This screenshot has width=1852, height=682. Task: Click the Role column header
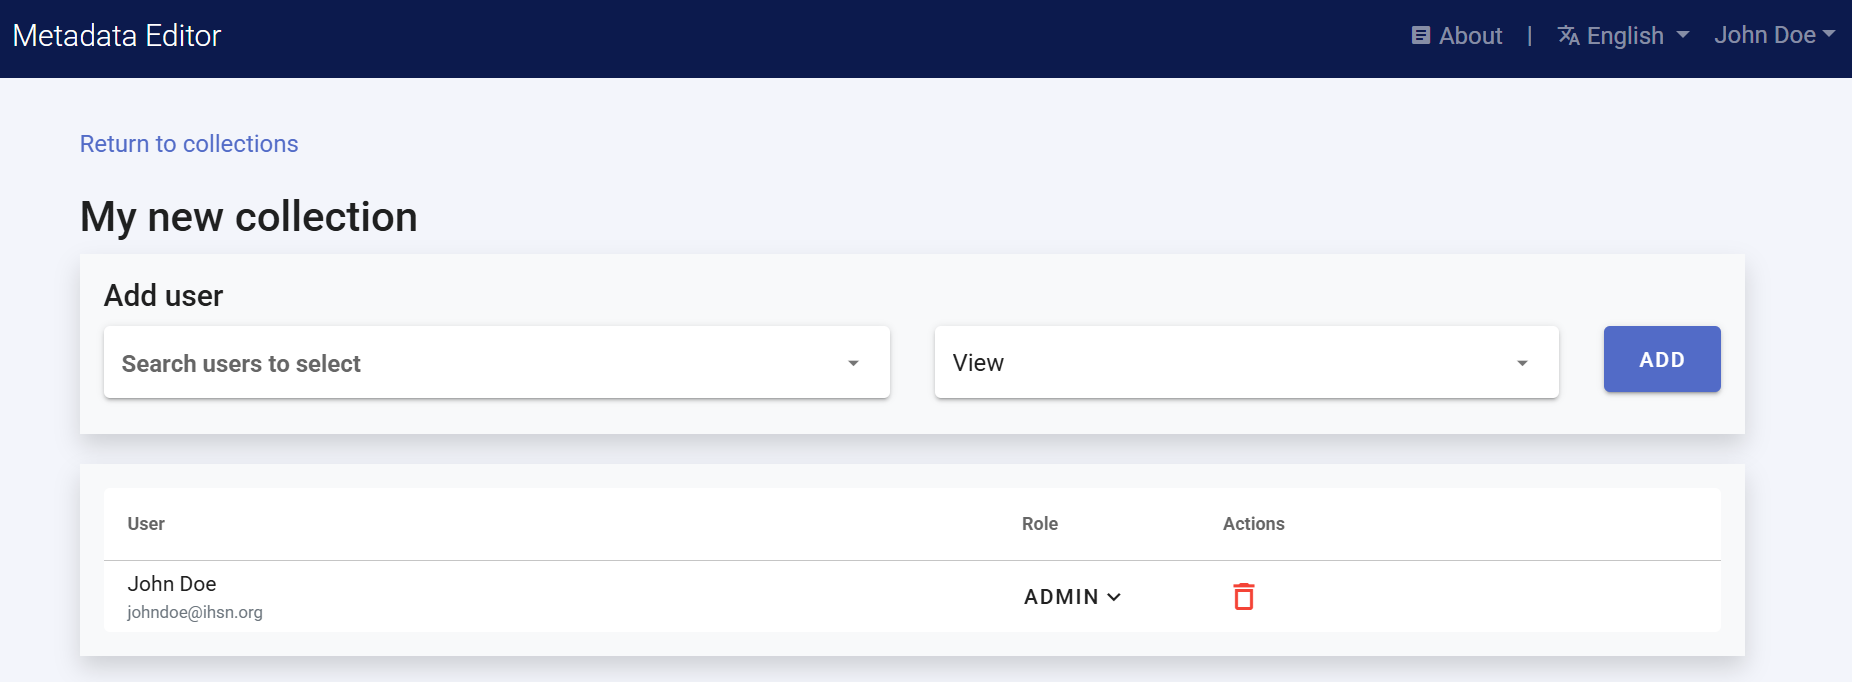tap(1040, 524)
